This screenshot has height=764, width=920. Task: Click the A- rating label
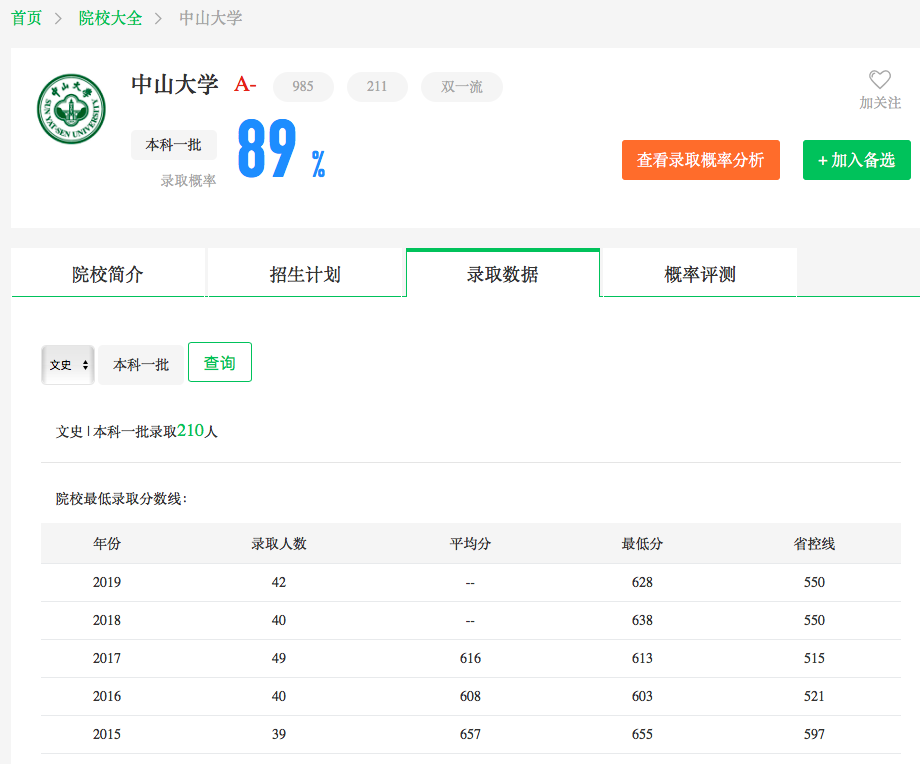point(245,84)
